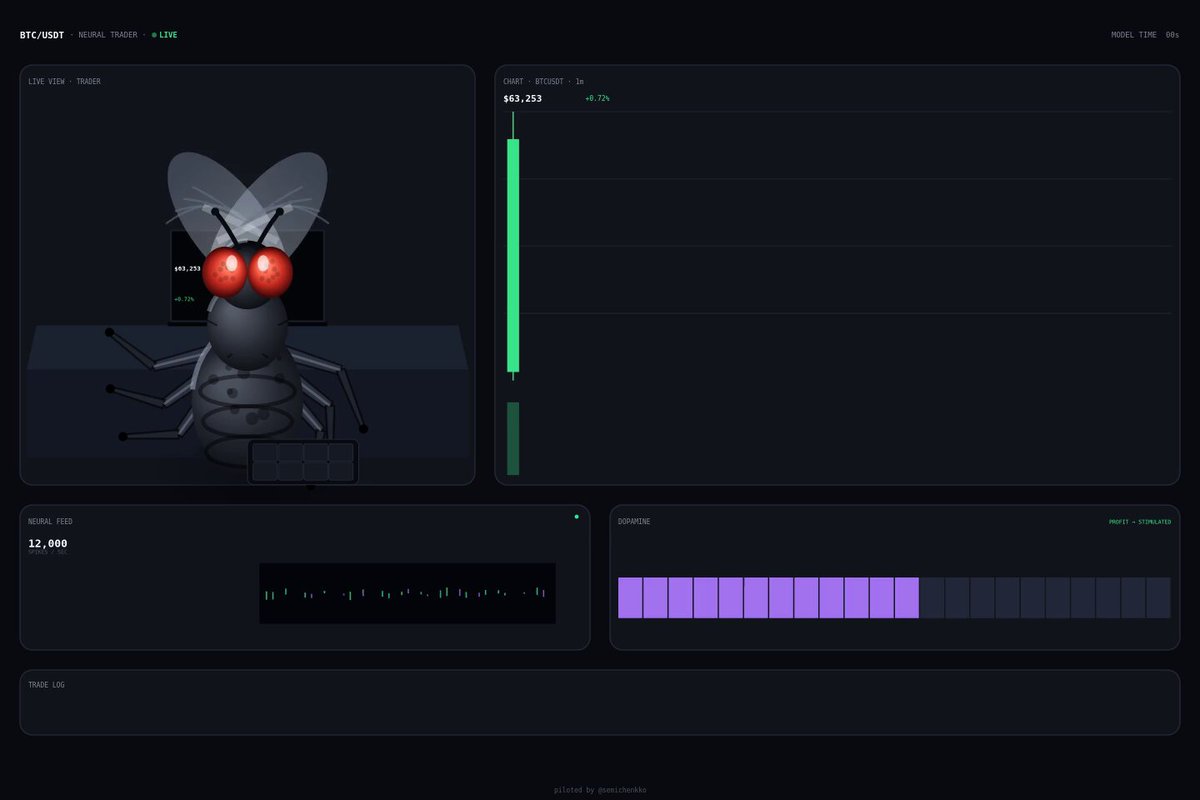
Task: Click the $63,253 price in the chart header
Action: pos(522,98)
